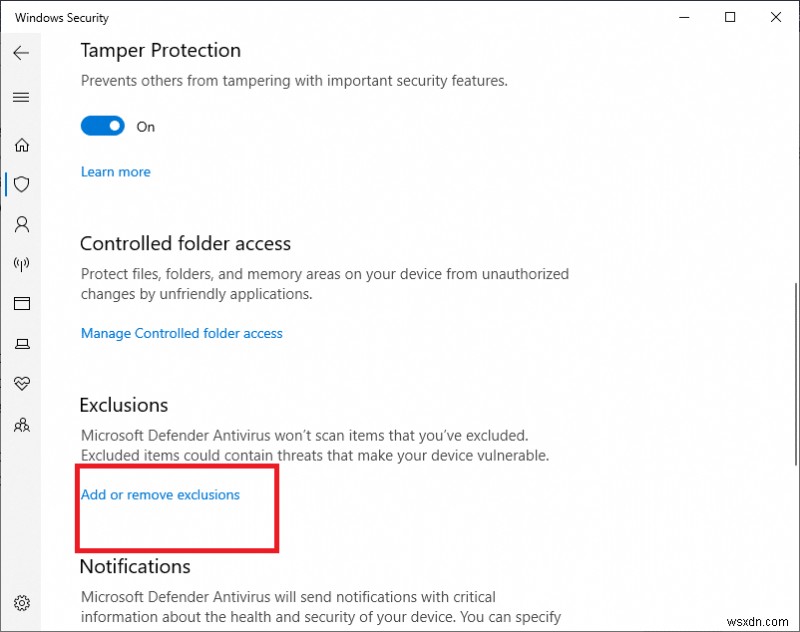800x632 pixels.
Task: Open the hamburger navigation menu
Action: pyautogui.click(x=21, y=97)
